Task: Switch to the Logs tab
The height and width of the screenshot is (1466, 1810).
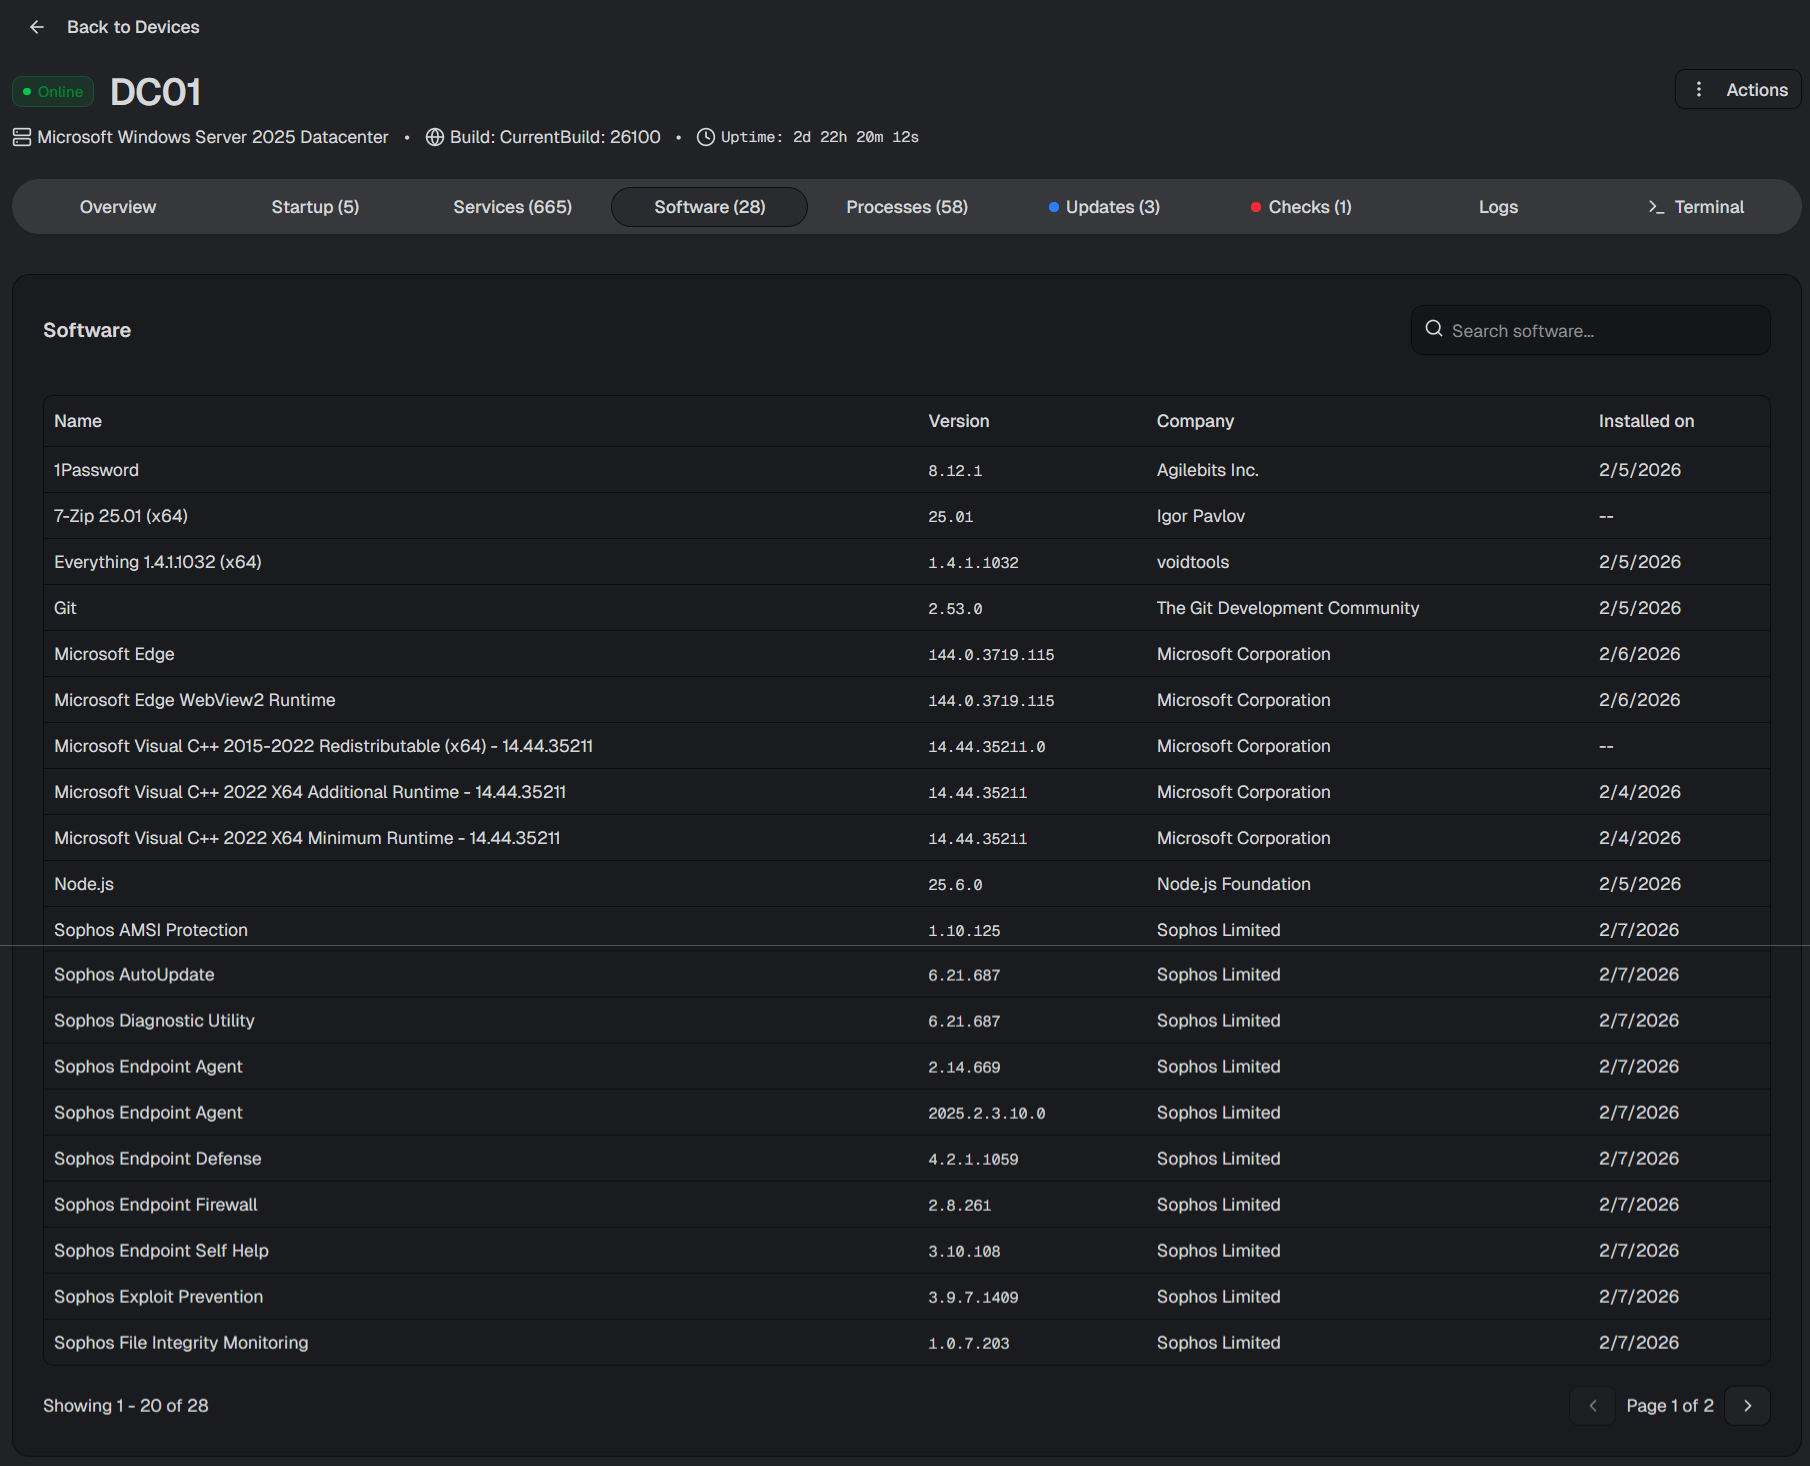Action: click(x=1497, y=207)
